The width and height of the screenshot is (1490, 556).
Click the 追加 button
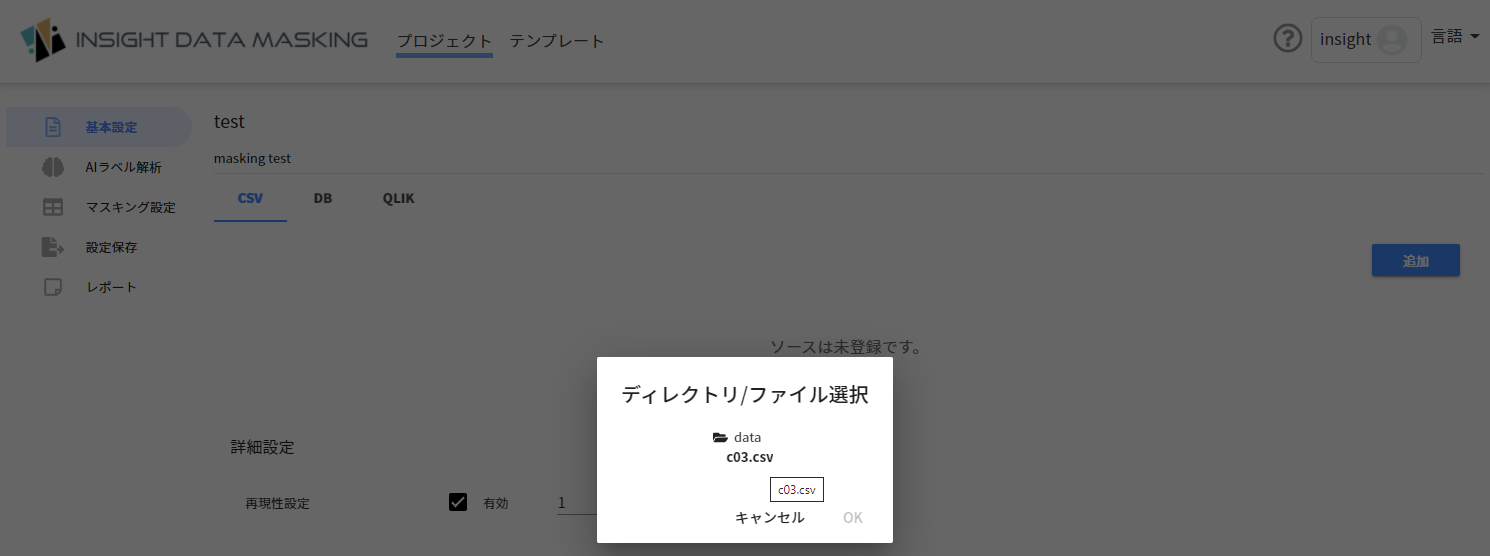1416,260
